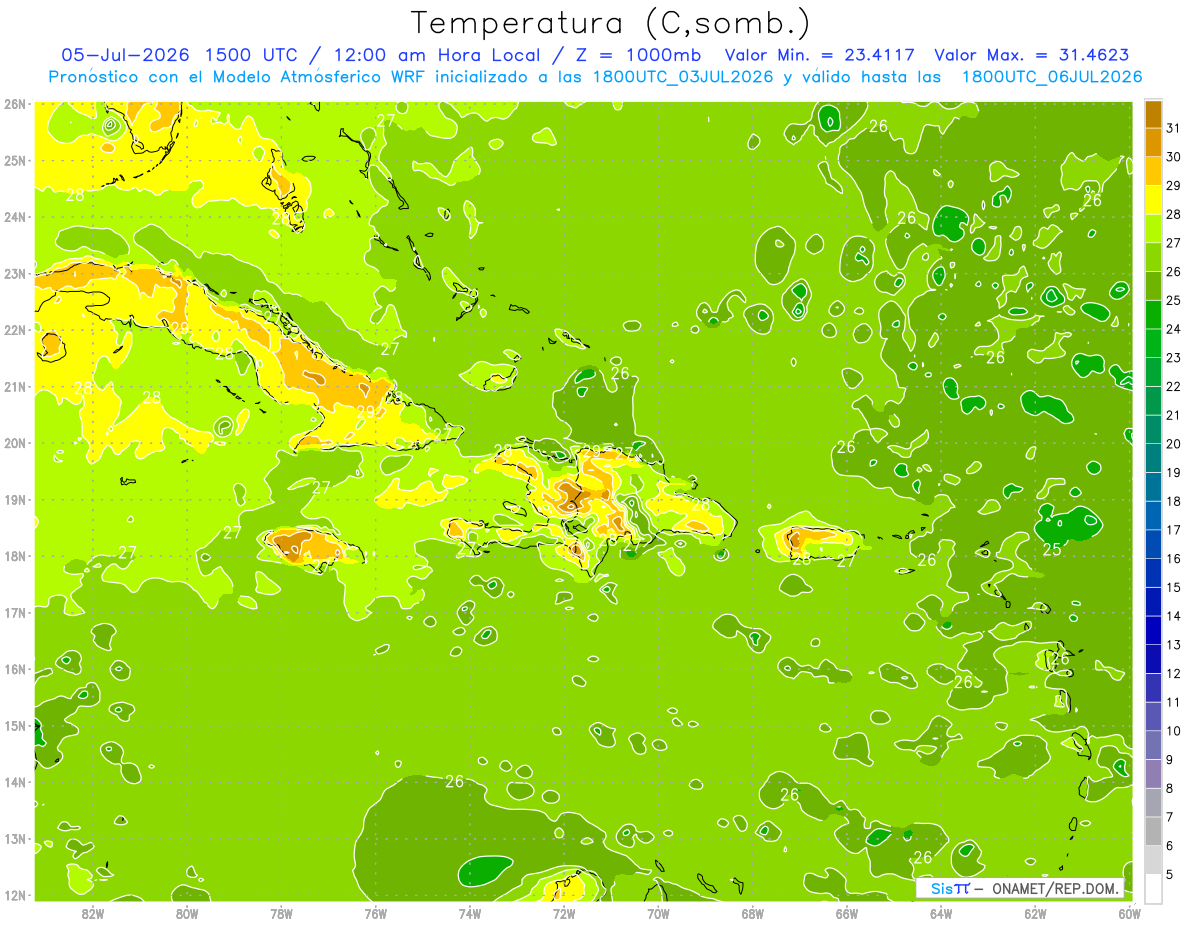Click the "ONAMET/REP.DOM." credit label
Viewport: 1200px width, 927px height.
pos(1057,888)
